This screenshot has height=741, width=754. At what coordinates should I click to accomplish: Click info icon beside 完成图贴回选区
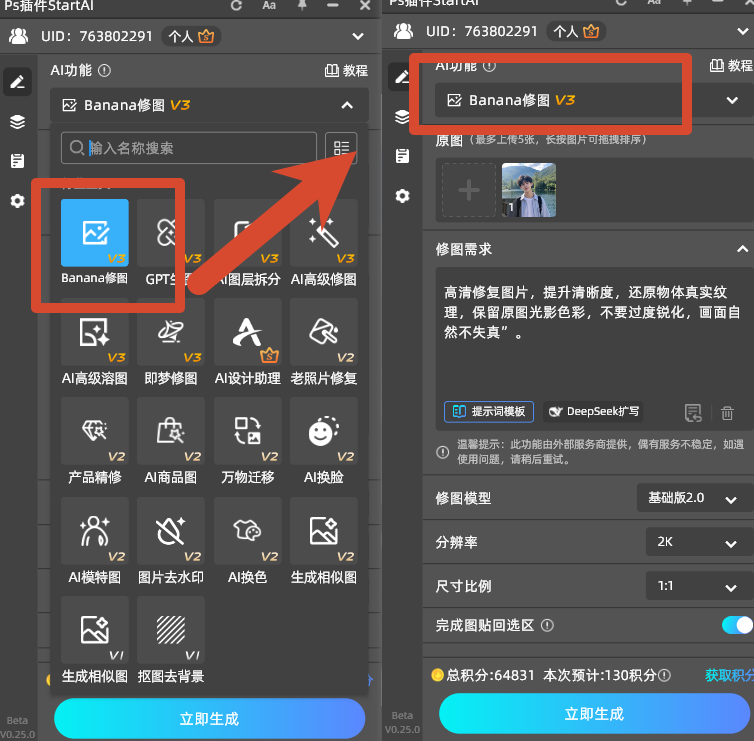coord(547,625)
